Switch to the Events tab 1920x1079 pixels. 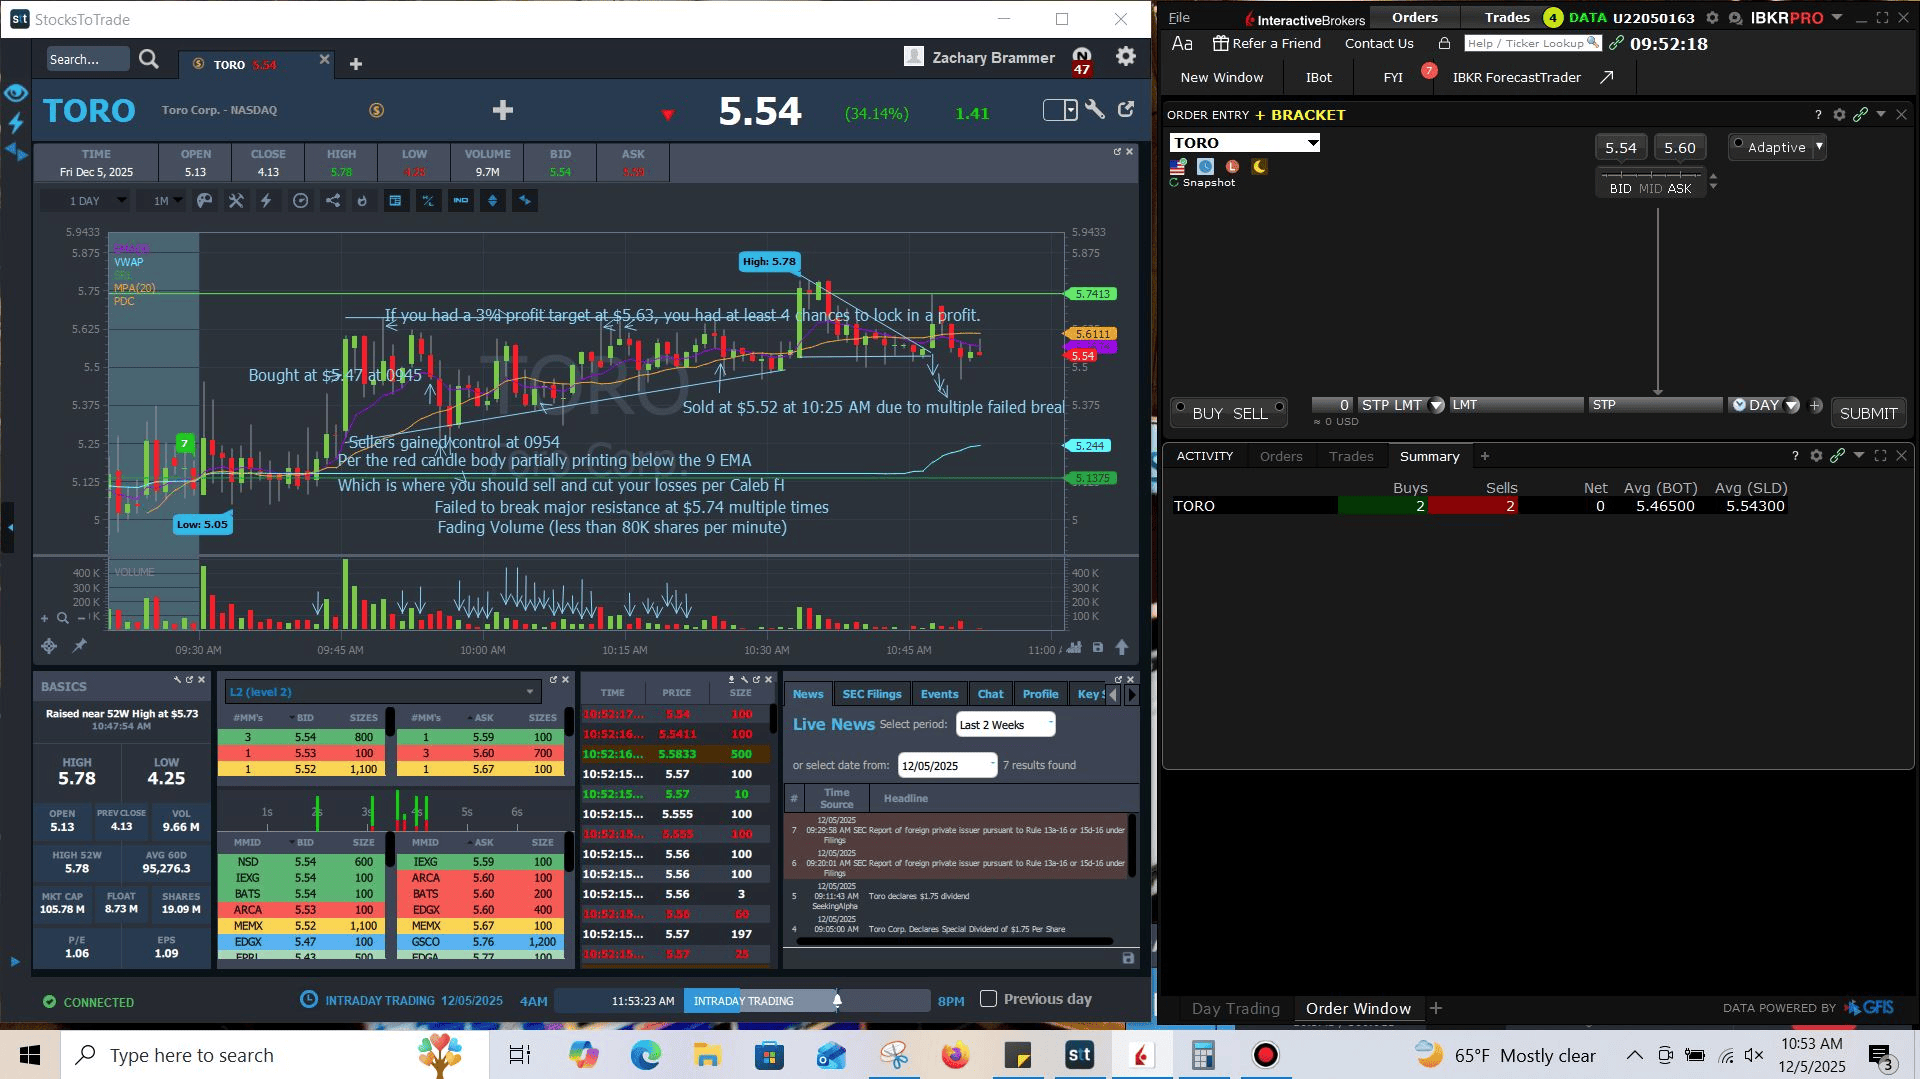click(939, 694)
